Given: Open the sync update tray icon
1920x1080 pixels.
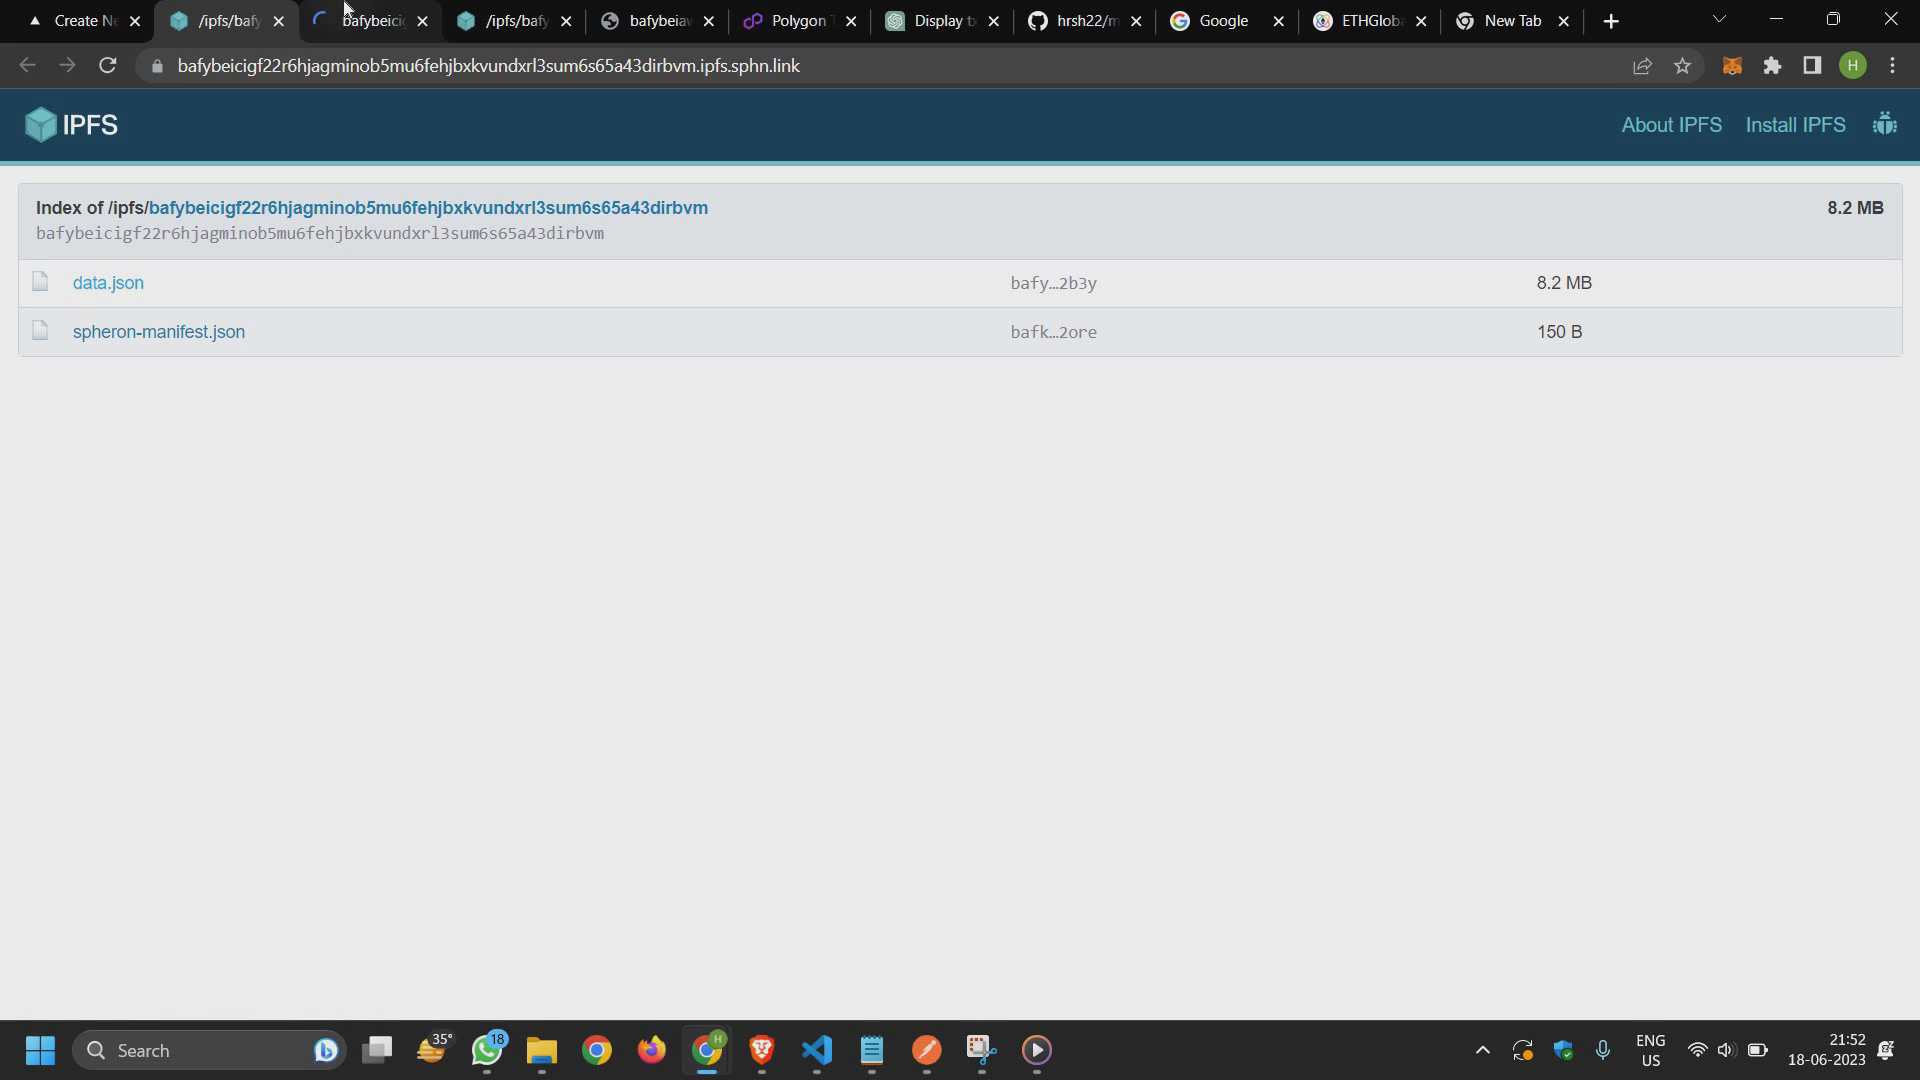Looking at the screenshot, I should click(1522, 1050).
